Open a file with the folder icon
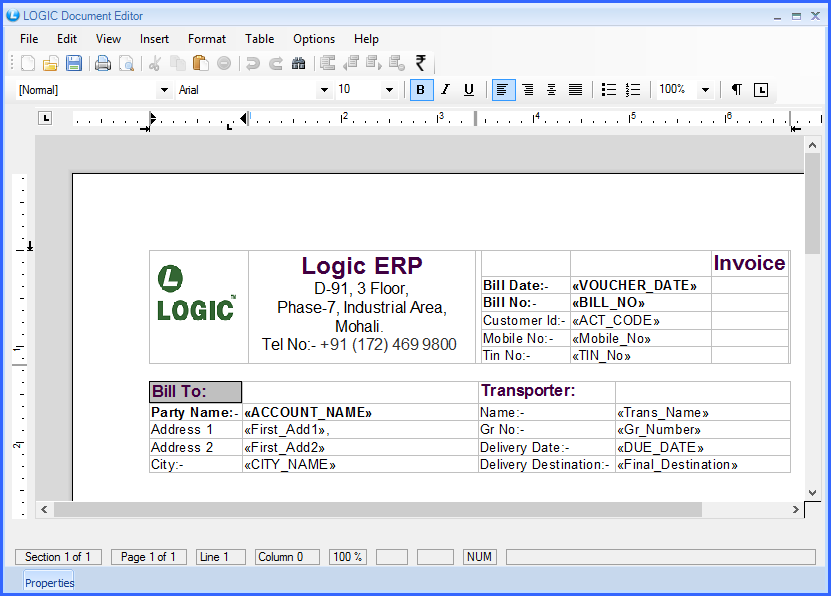 point(50,63)
